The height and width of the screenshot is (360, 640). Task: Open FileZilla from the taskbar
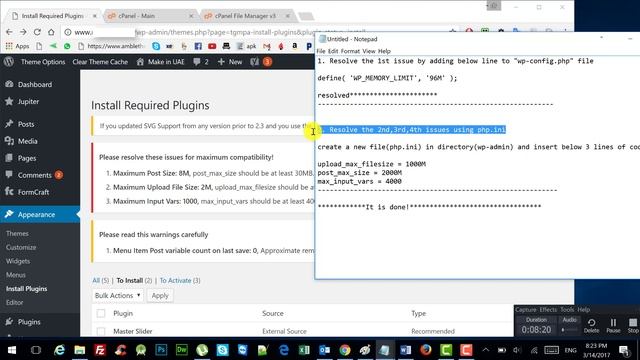[x=100, y=350]
